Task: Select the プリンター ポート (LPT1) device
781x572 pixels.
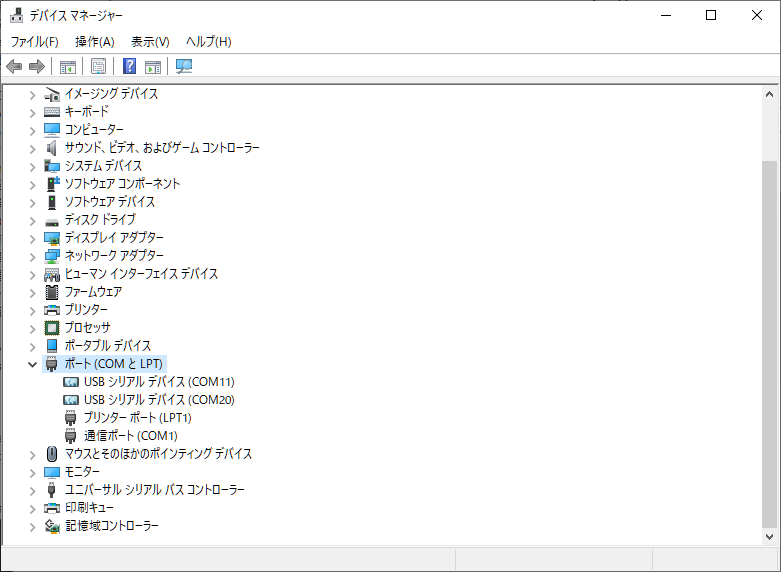Action: point(137,417)
